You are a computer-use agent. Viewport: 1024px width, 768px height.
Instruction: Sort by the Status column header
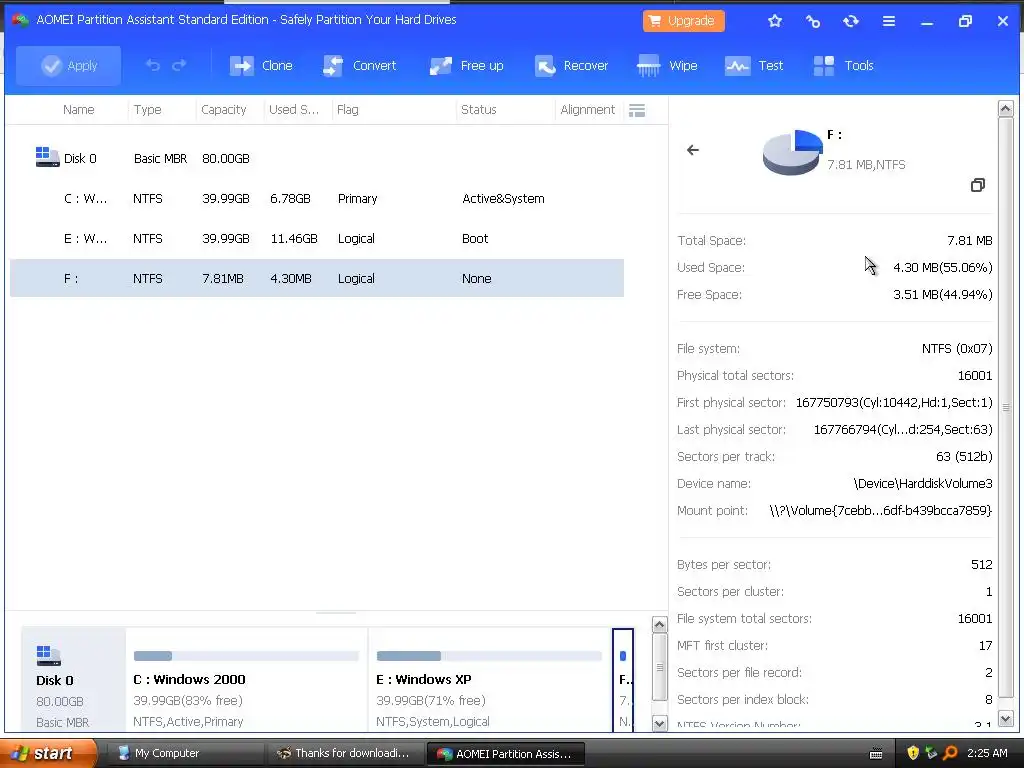coord(479,110)
